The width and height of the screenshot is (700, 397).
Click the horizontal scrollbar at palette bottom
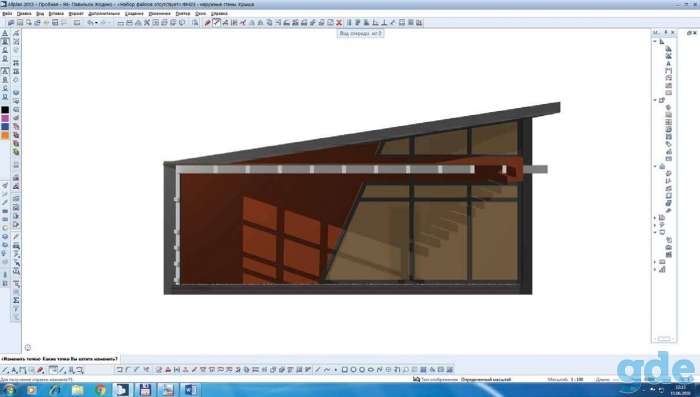pos(664,339)
